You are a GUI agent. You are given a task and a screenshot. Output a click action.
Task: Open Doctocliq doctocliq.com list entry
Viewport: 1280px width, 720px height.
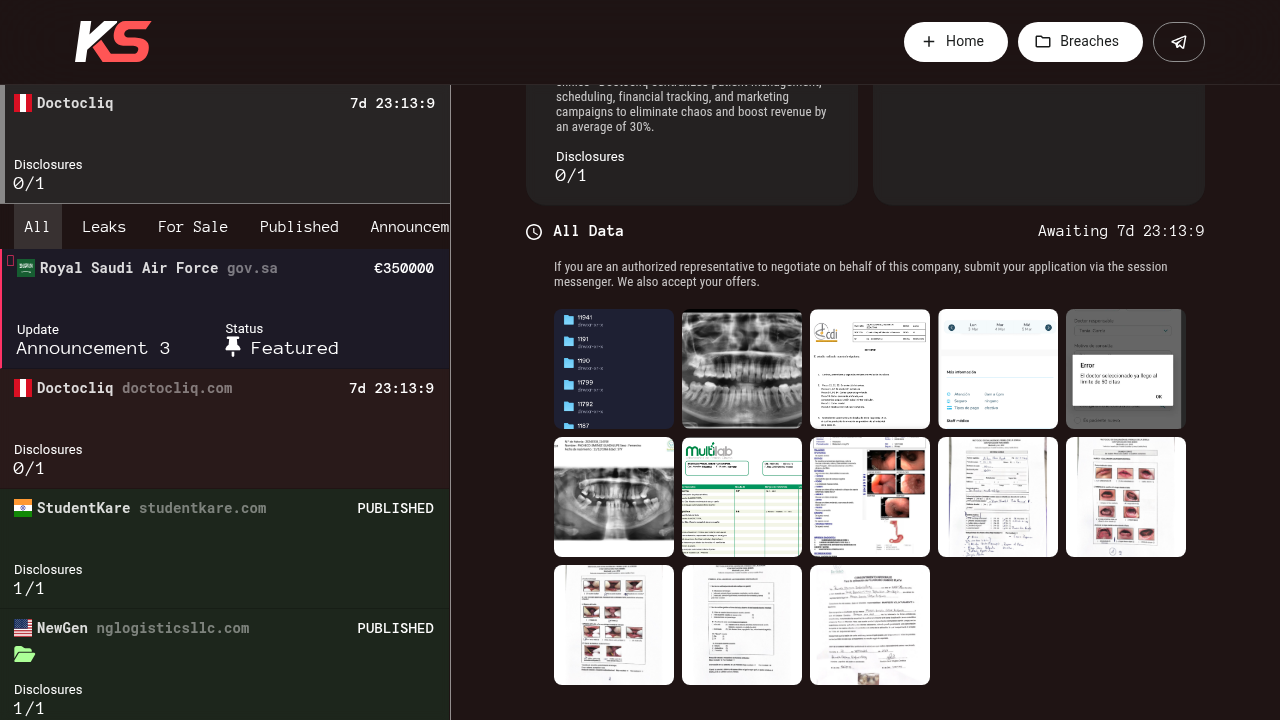pyautogui.click(x=225, y=429)
